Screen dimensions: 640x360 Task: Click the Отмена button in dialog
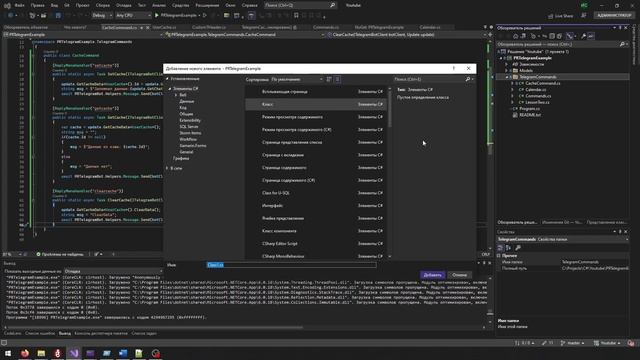(x=460, y=275)
